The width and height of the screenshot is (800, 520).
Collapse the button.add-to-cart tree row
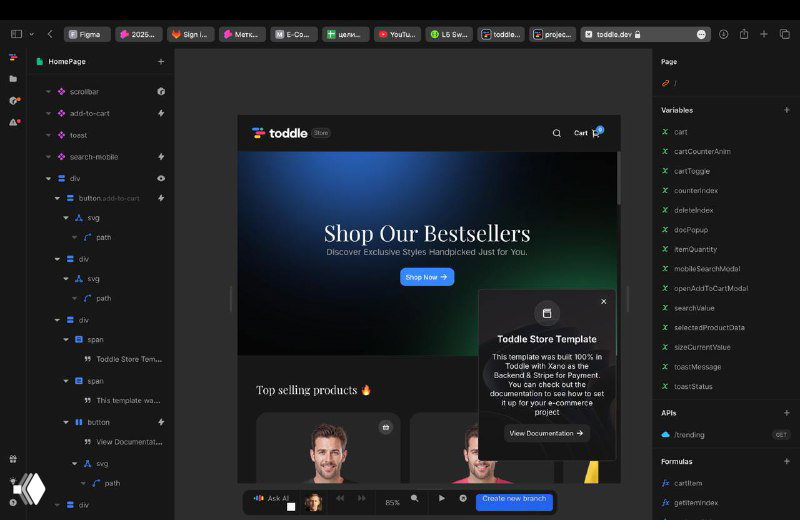click(57, 198)
